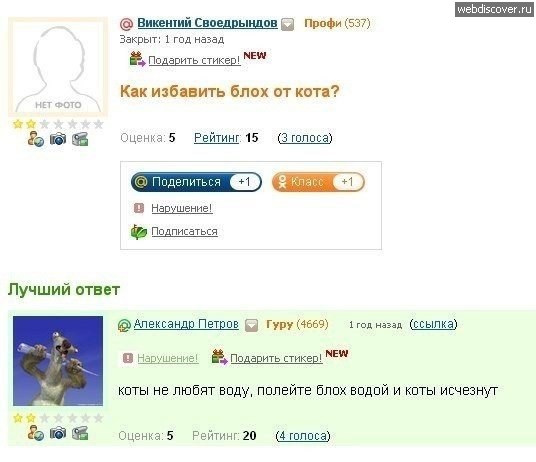Viewport: 536px width, 462px height.
Task: Click the @ mail icon before Викентий Своедрындов
Action: coord(126,24)
